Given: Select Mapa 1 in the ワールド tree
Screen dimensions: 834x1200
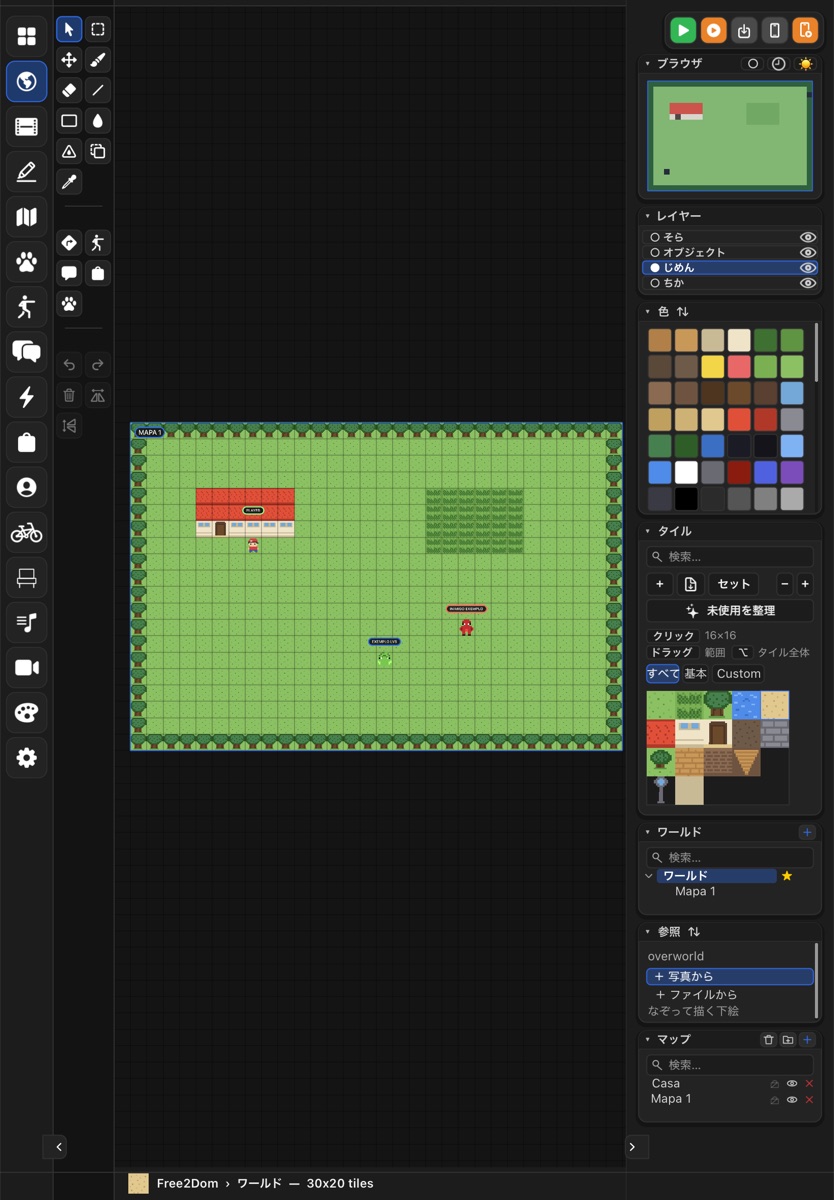Looking at the screenshot, I should click(x=695, y=892).
